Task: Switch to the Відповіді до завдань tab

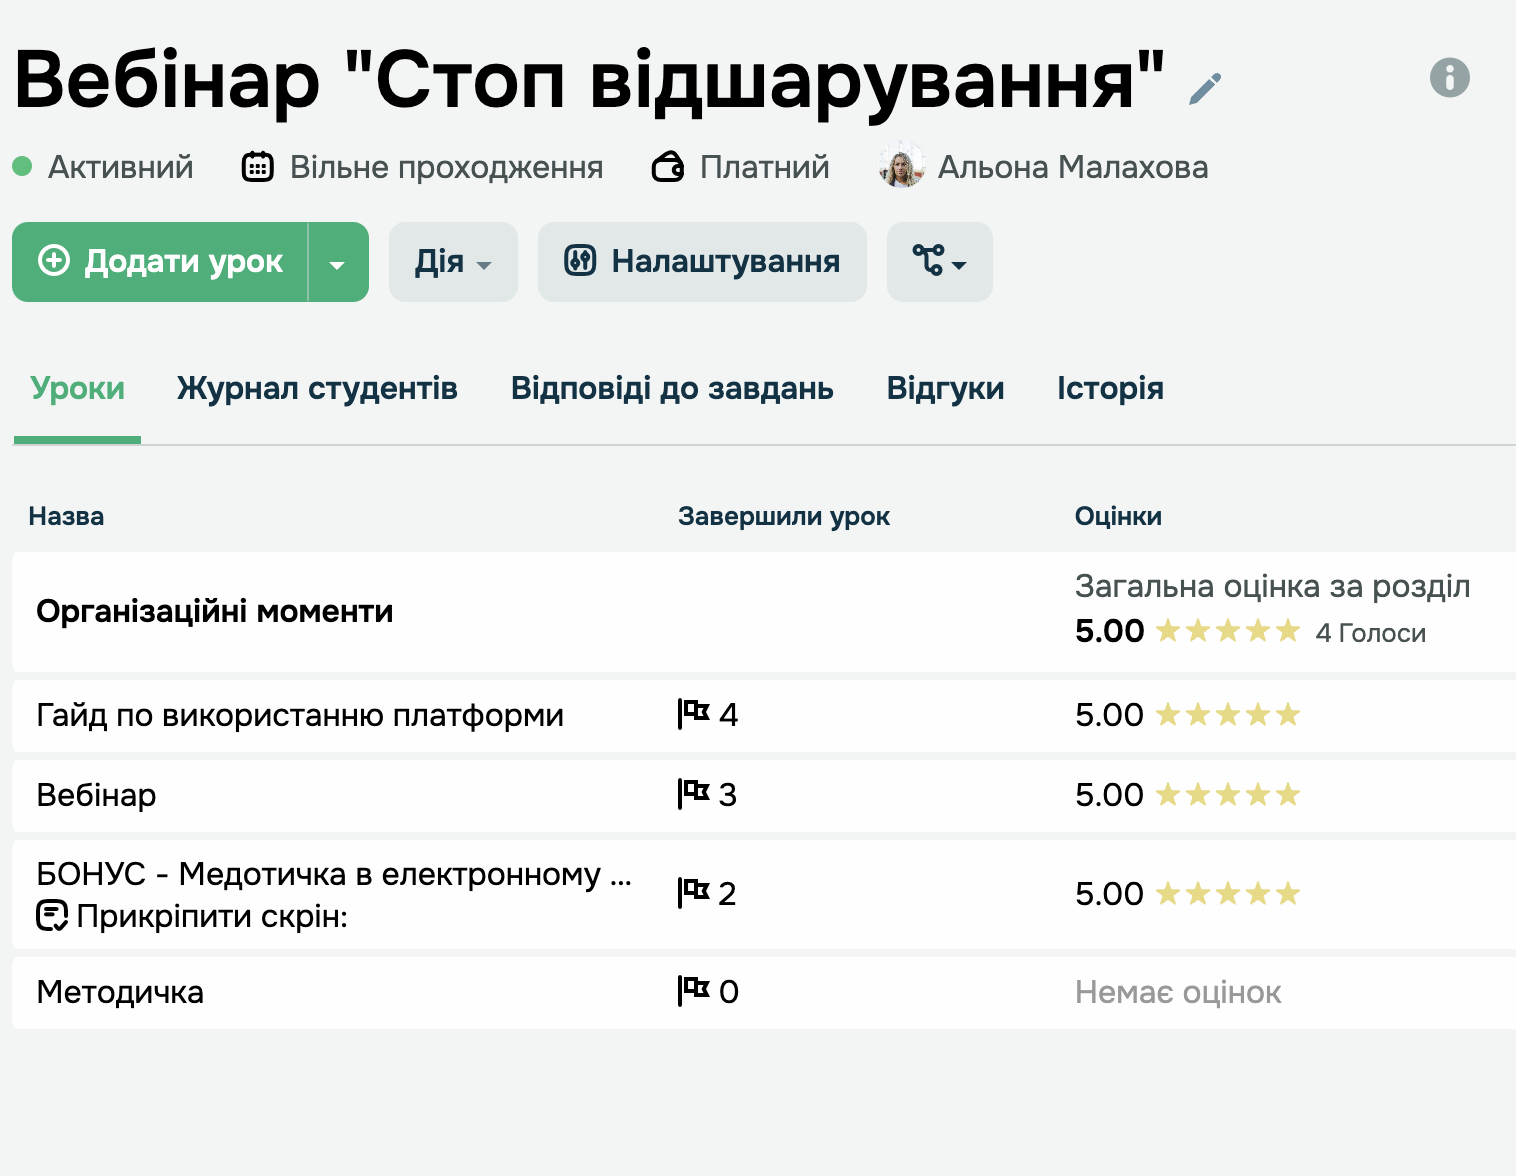Action: click(x=672, y=388)
